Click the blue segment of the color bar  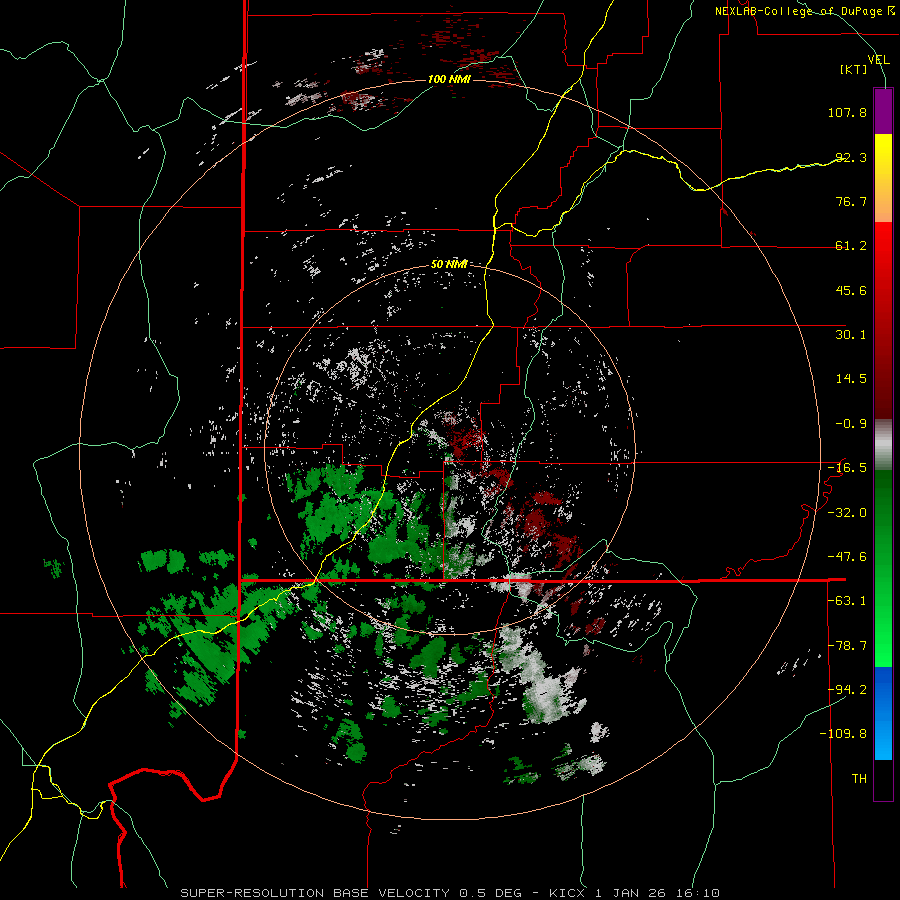pos(883,713)
